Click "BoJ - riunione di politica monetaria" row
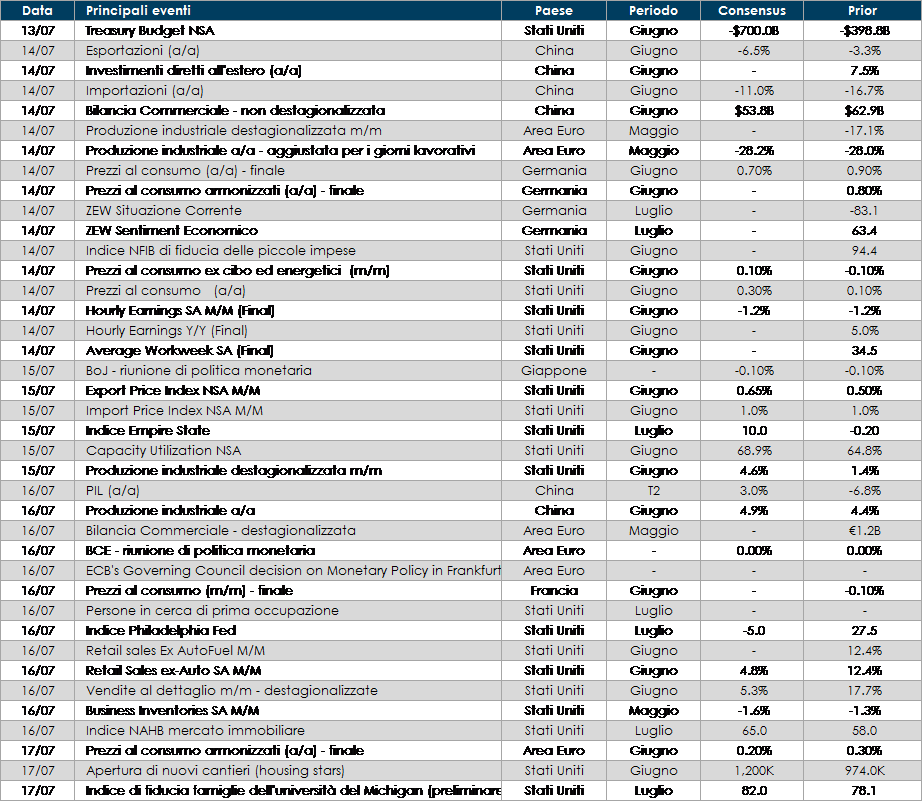This screenshot has height=802, width=923. (198, 371)
